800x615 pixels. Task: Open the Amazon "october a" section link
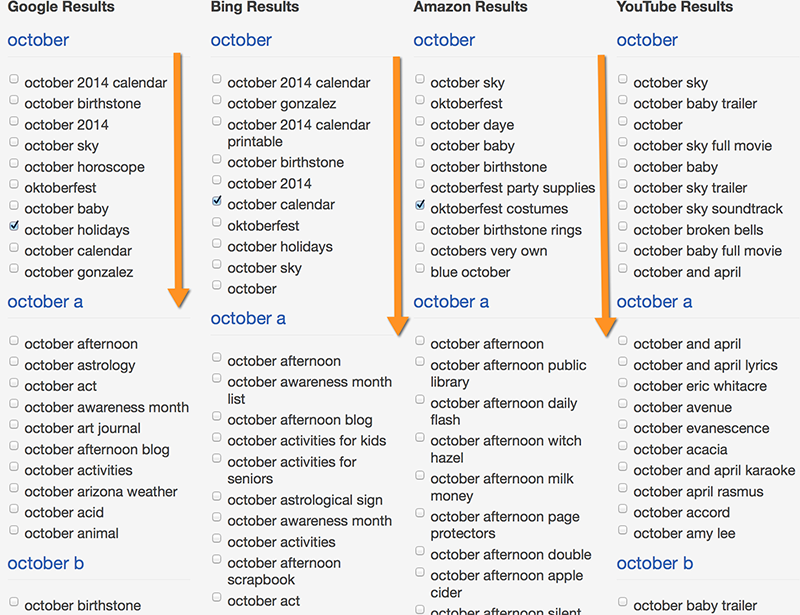click(x=451, y=302)
